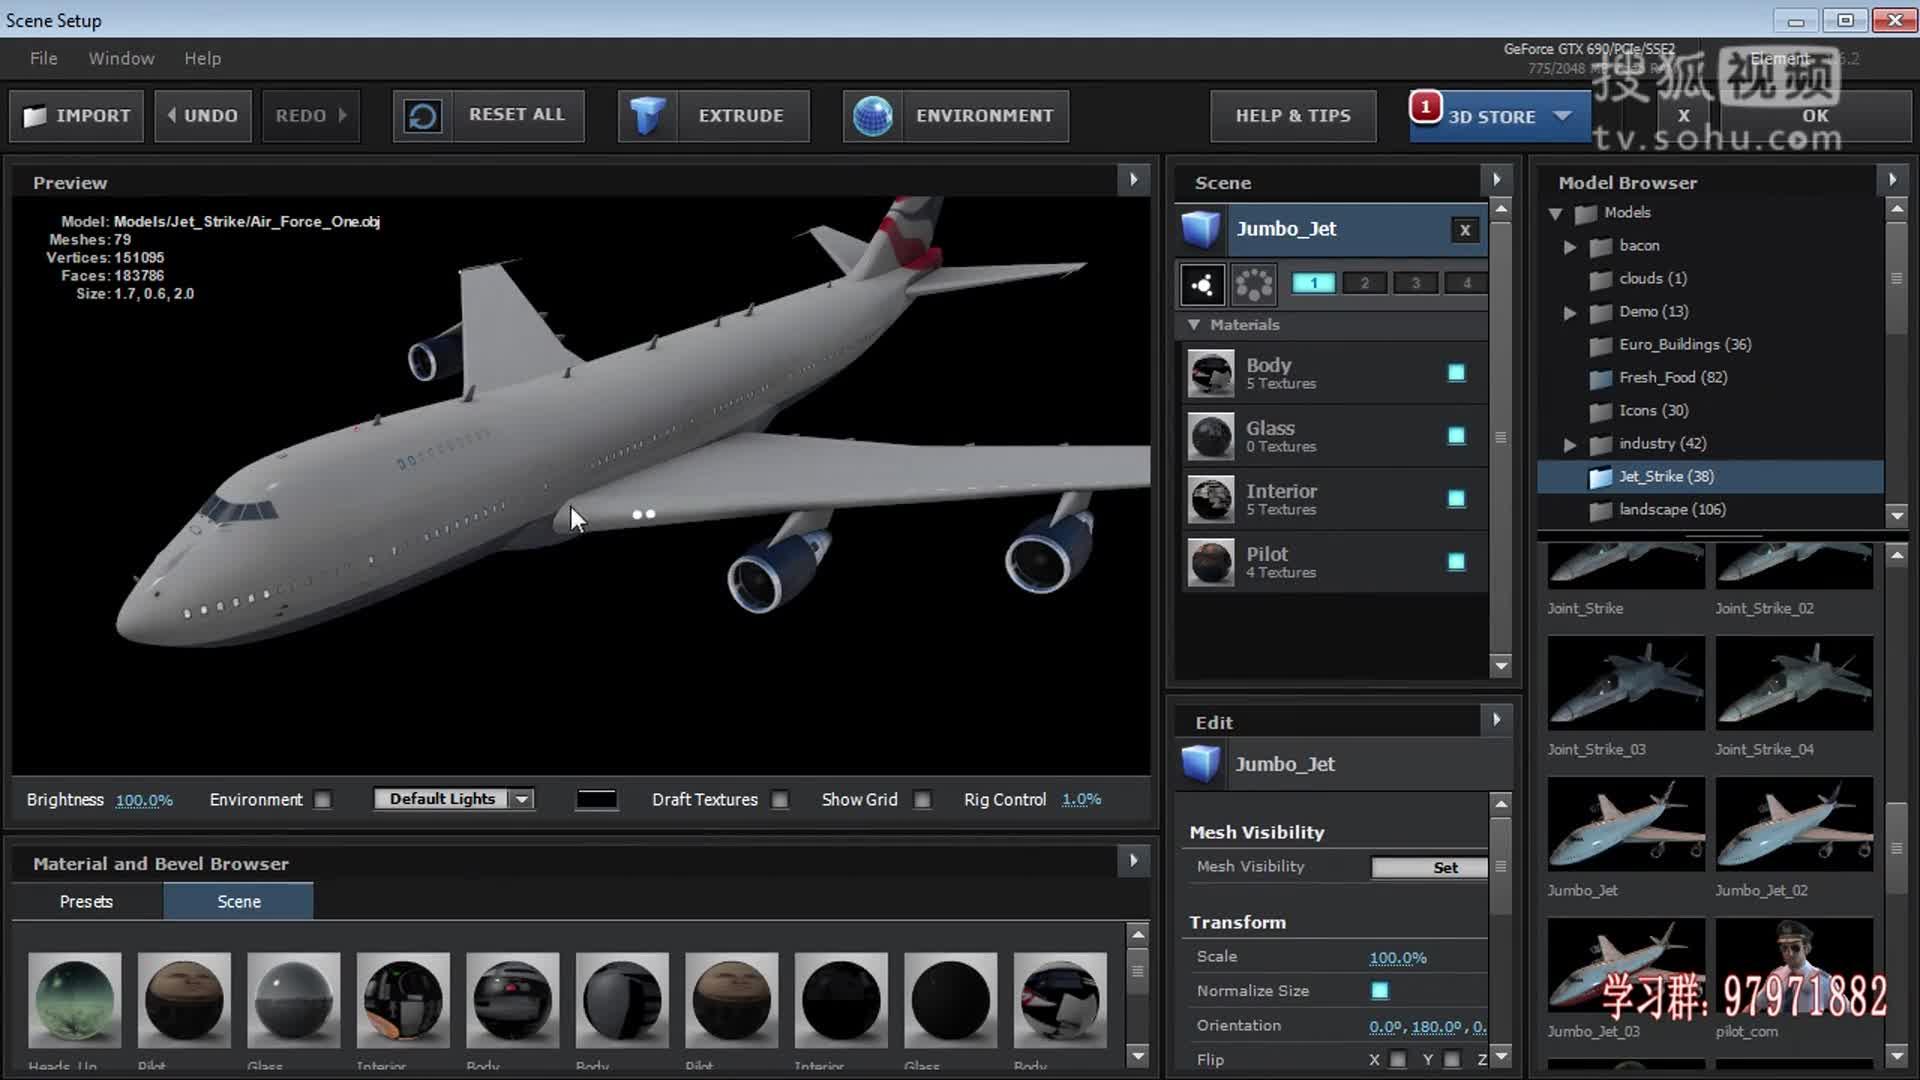Click the Environment globe icon
Image resolution: width=1920 pixels, height=1080 pixels.
point(872,116)
